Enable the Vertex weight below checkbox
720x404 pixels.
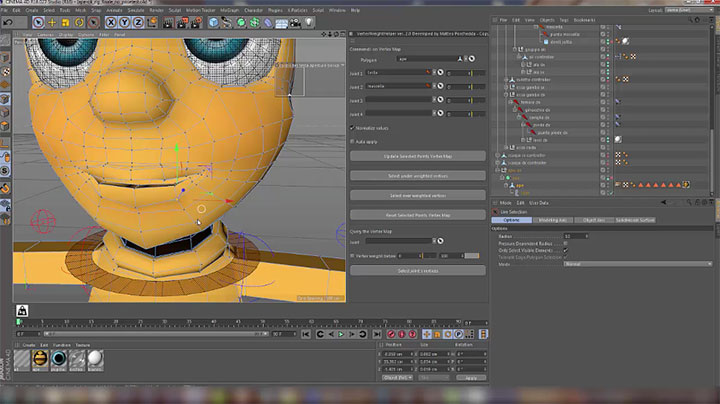(x=352, y=256)
